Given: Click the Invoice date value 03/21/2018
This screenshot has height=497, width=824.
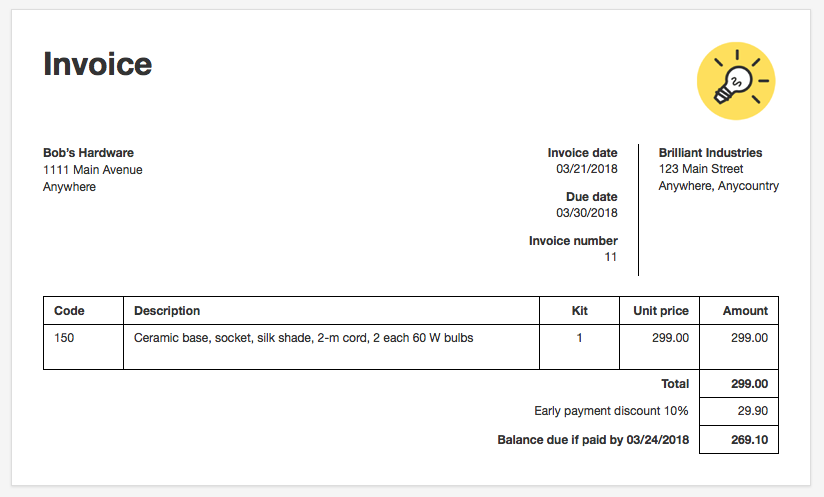Looking at the screenshot, I should 586,169.
